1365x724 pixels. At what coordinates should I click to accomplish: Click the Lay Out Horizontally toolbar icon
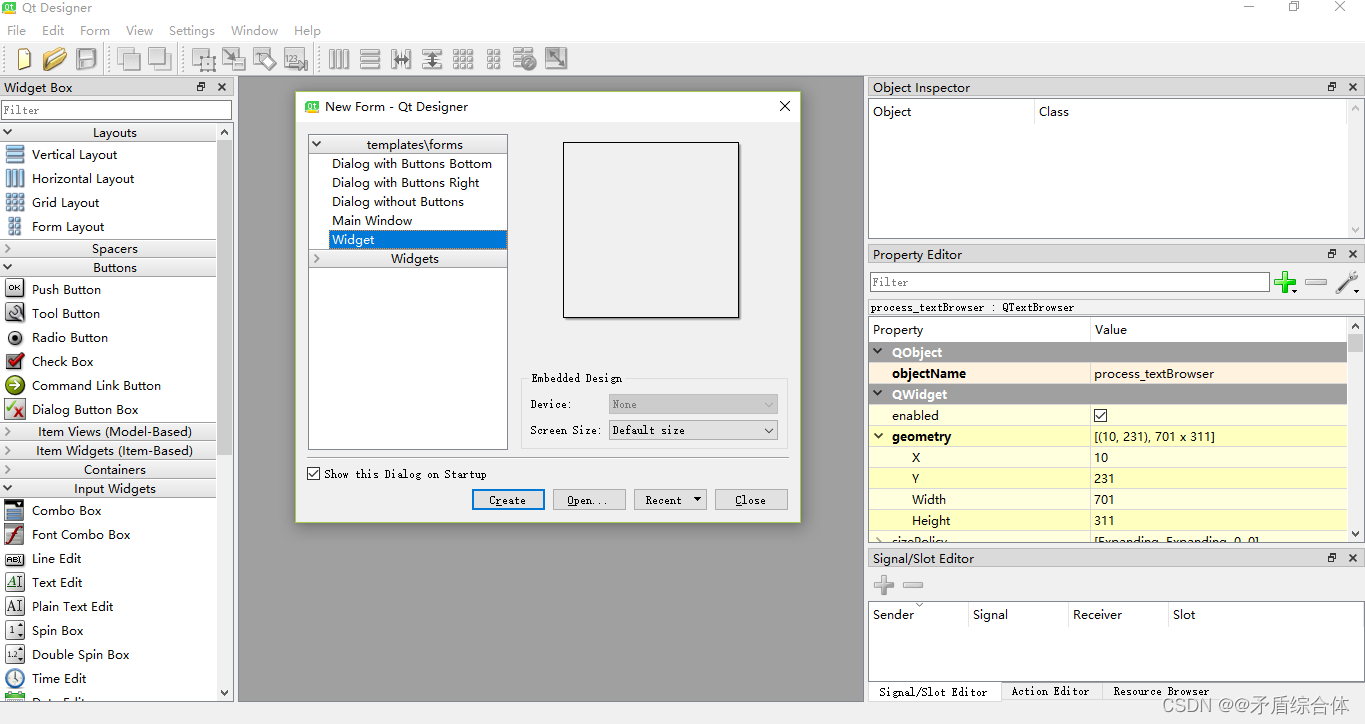click(x=339, y=59)
